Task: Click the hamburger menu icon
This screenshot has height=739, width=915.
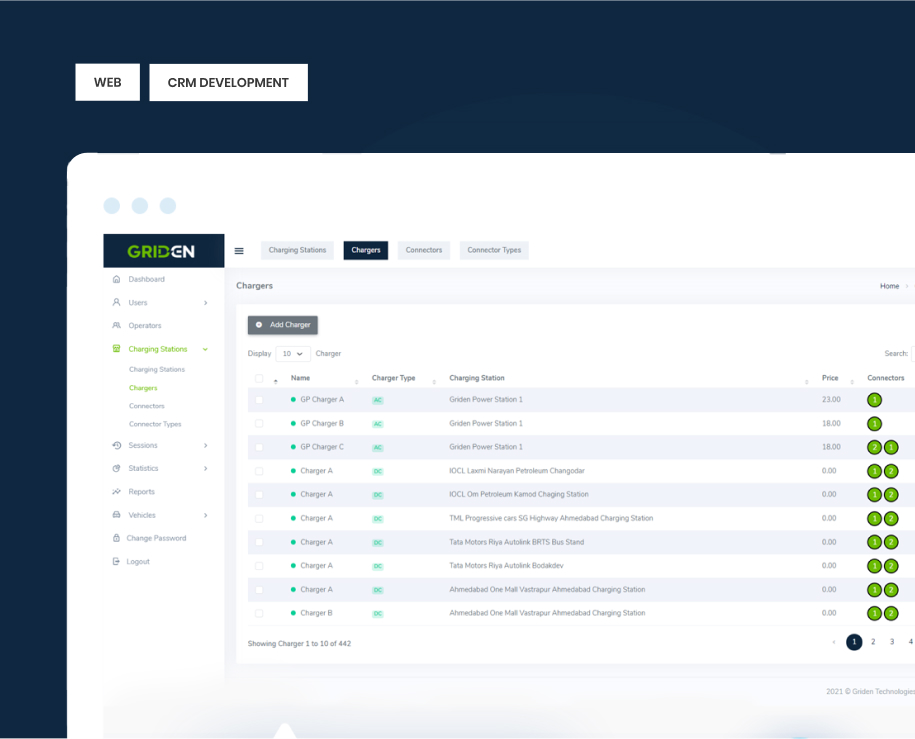Action: 239,251
